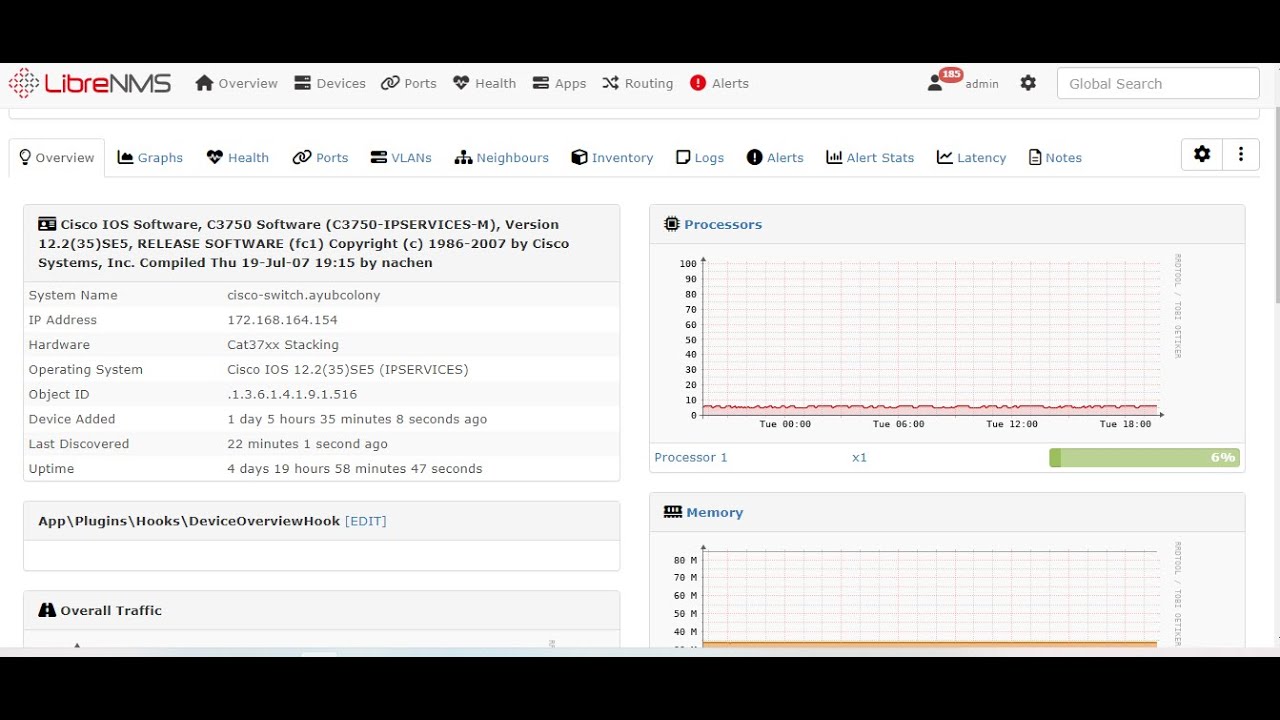Image resolution: width=1280 pixels, height=720 pixels.
Task: Open the Apps menu
Action: click(559, 83)
